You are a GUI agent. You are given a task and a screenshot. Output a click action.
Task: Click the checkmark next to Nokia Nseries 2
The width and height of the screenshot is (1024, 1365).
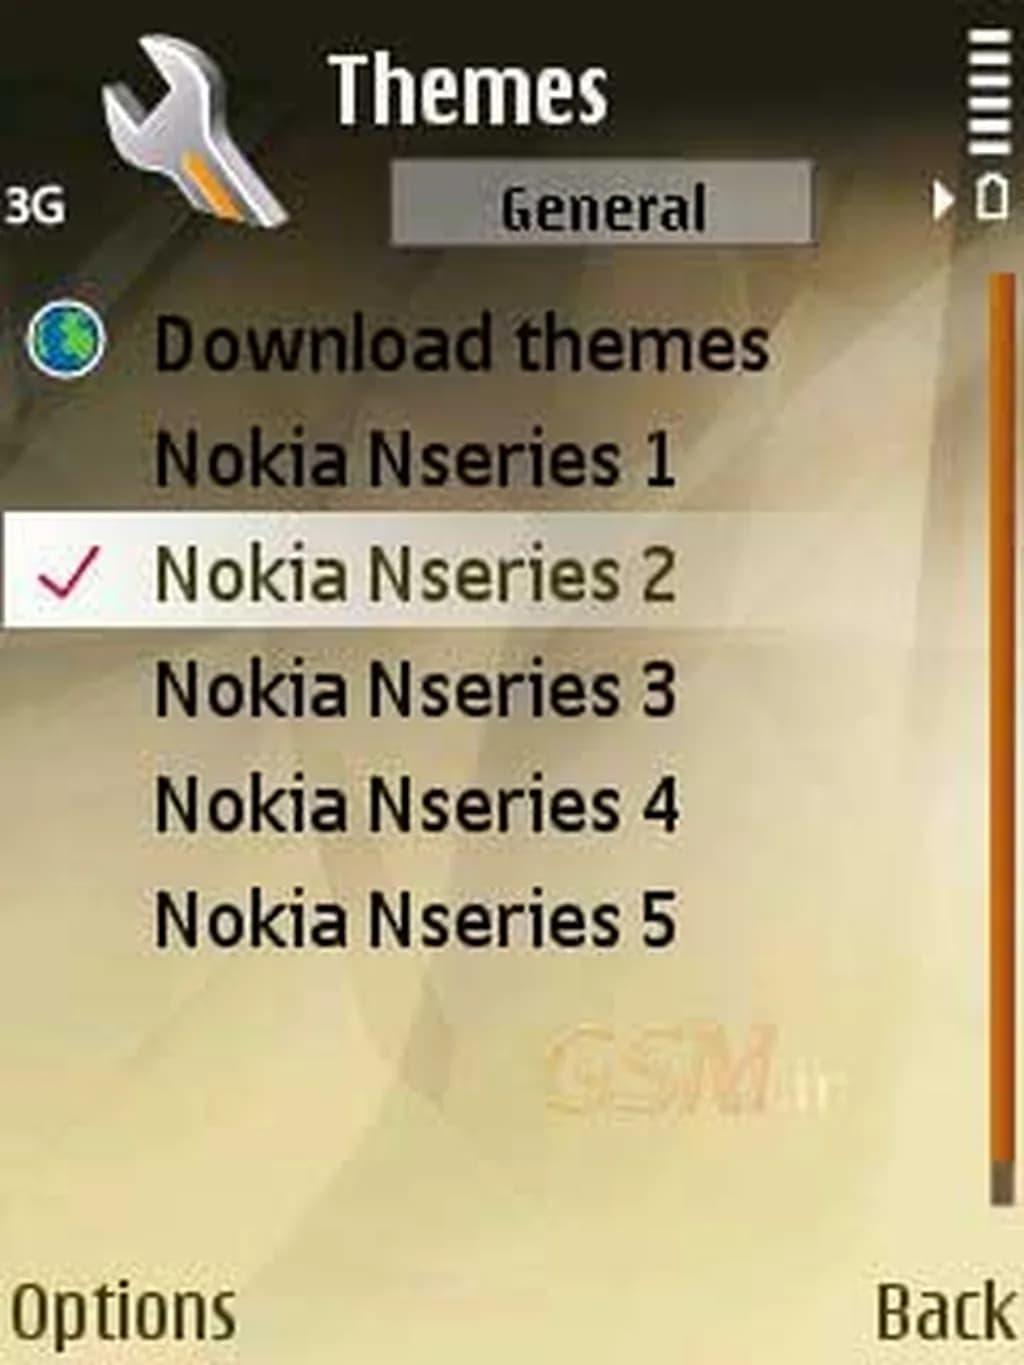68,572
